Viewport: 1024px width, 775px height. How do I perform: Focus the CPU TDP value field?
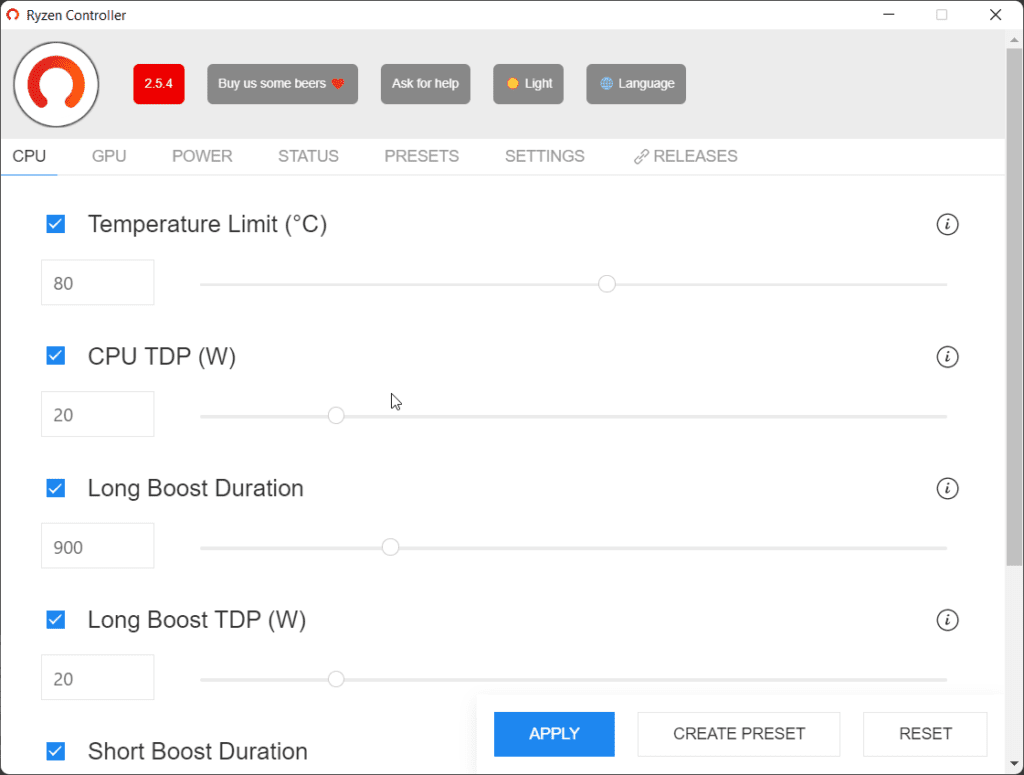click(98, 414)
